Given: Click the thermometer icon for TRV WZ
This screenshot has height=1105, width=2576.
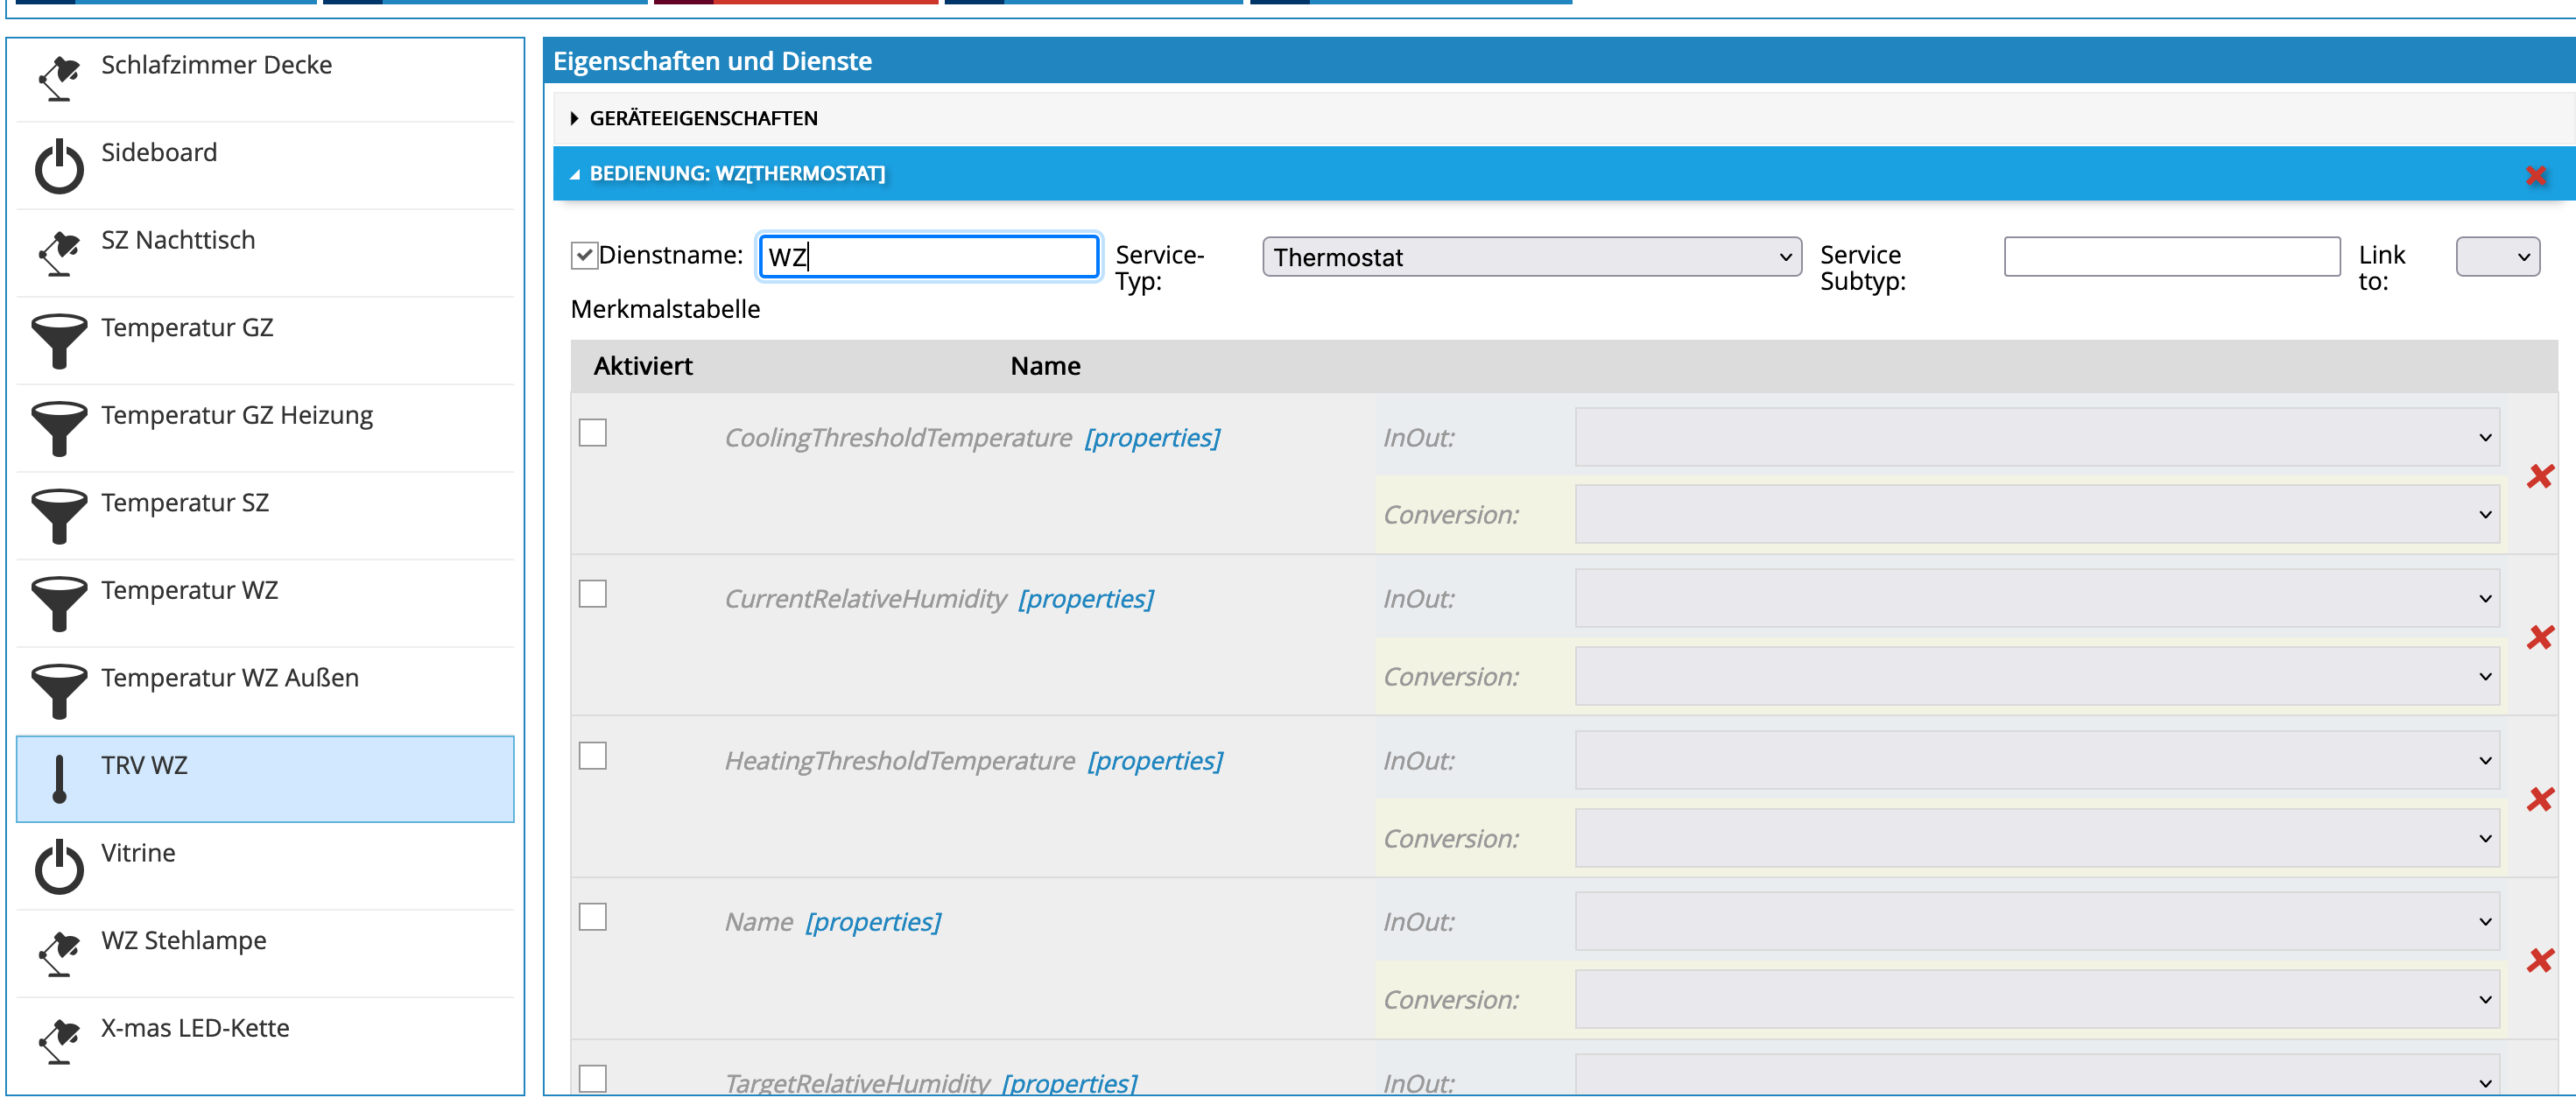Looking at the screenshot, I should coord(59,779).
